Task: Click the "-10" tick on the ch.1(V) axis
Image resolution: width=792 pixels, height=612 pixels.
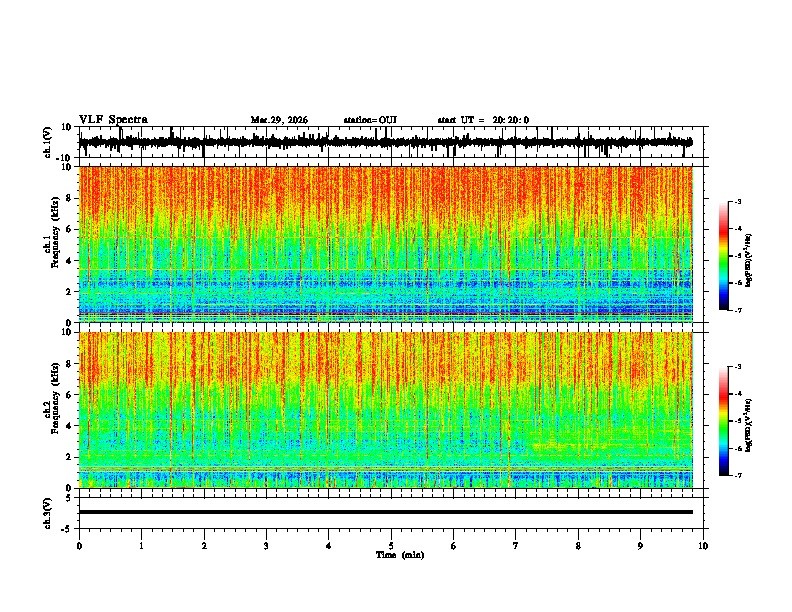Action: click(x=65, y=158)
